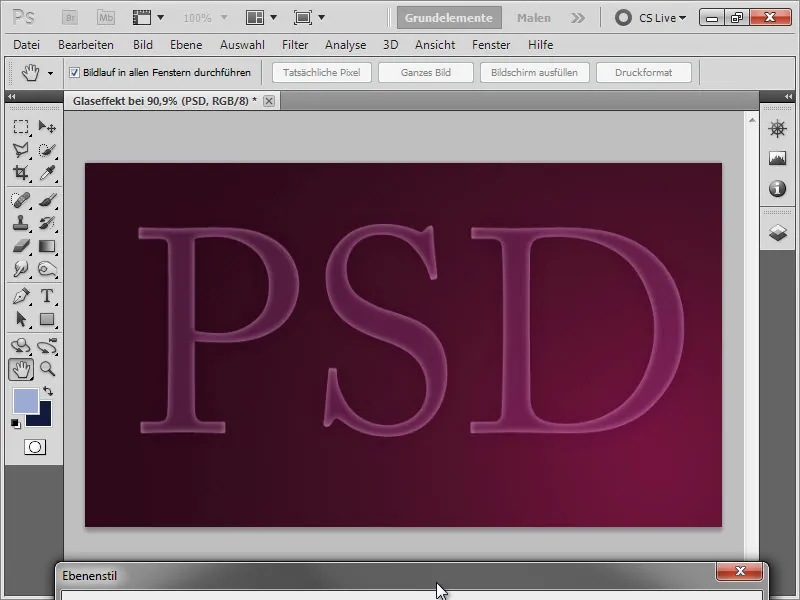Select the Brush tool
800x600 pixels.
[x=47, y=199]
